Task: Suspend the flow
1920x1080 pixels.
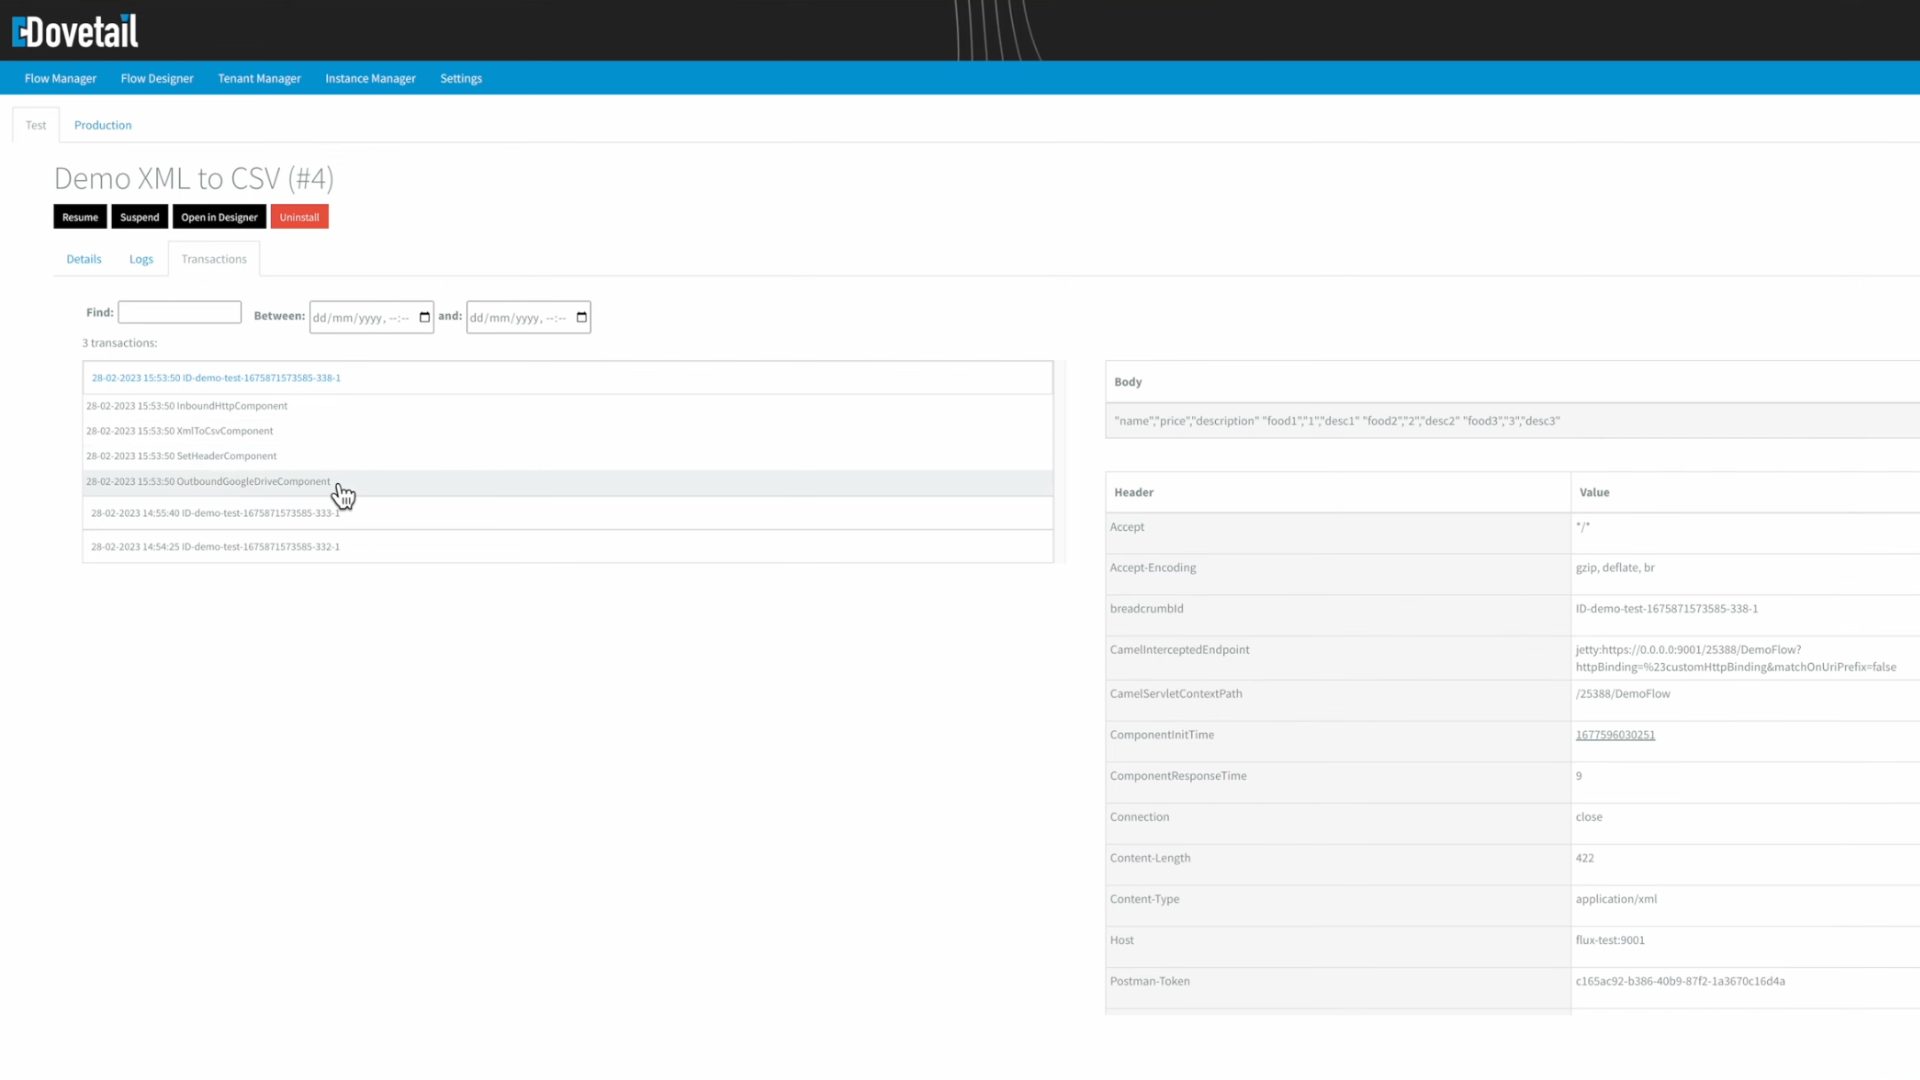Action: (139, 216)
